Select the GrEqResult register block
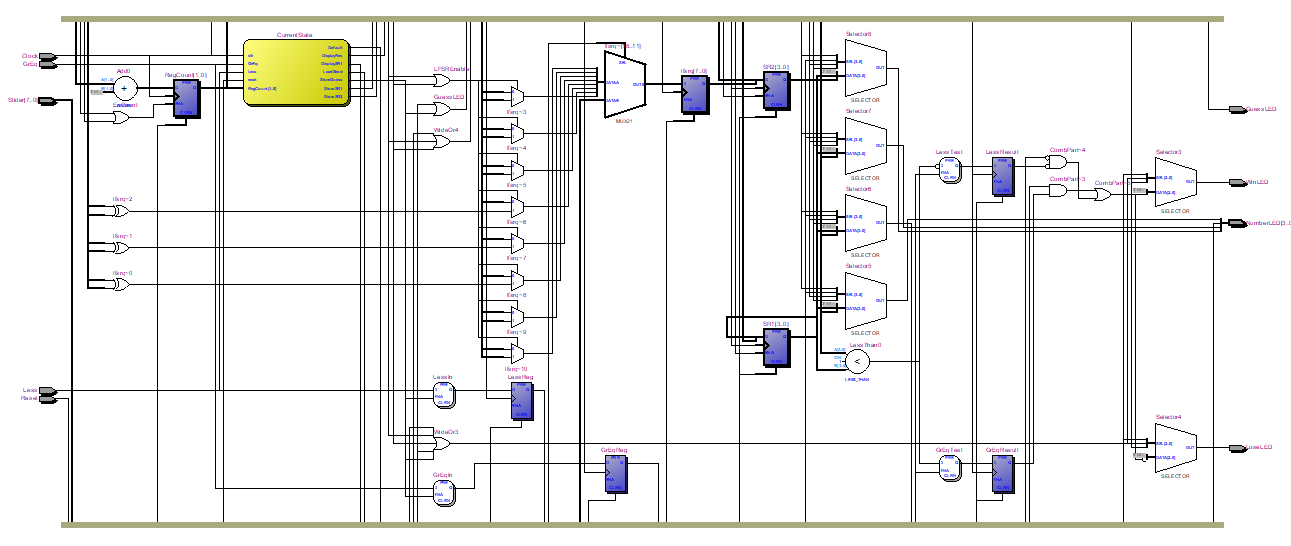The width and height of the screenshot is (1291, 546). click(1002, 473)
